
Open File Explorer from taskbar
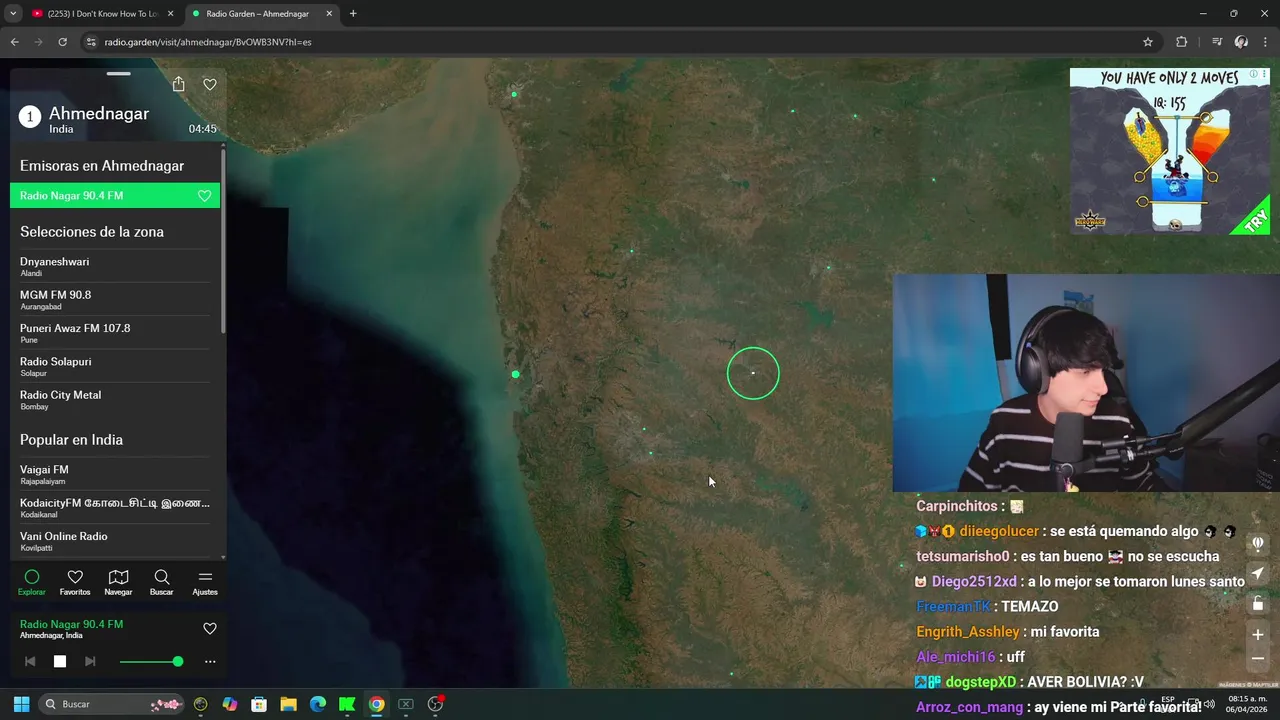[x=288, y=704]
